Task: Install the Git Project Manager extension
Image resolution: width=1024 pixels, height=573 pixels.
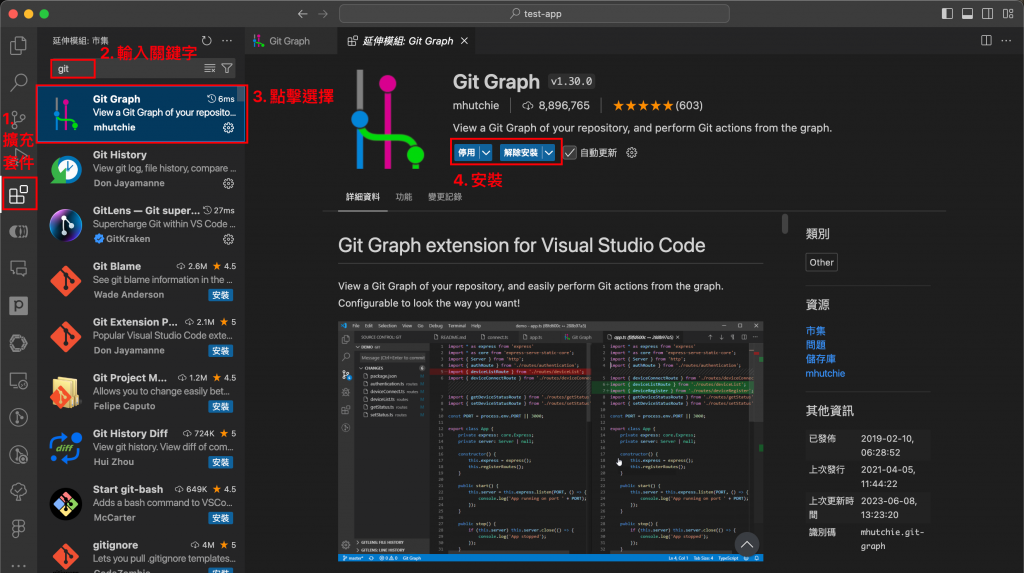Action: (221, 406)
